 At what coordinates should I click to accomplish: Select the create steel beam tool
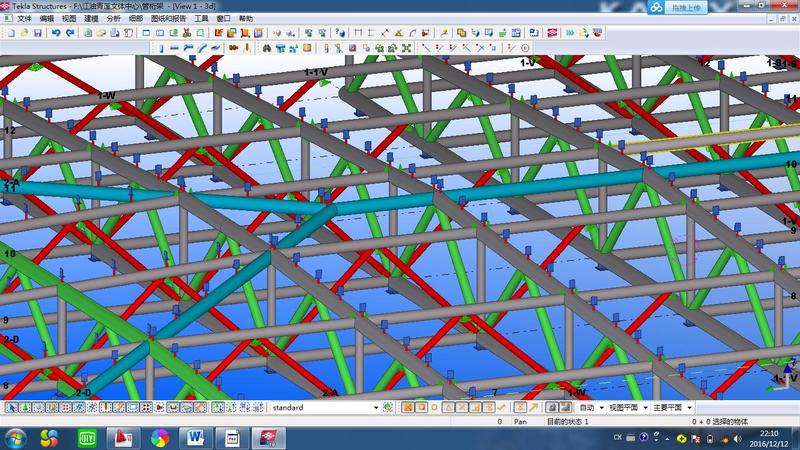(175, 47)
